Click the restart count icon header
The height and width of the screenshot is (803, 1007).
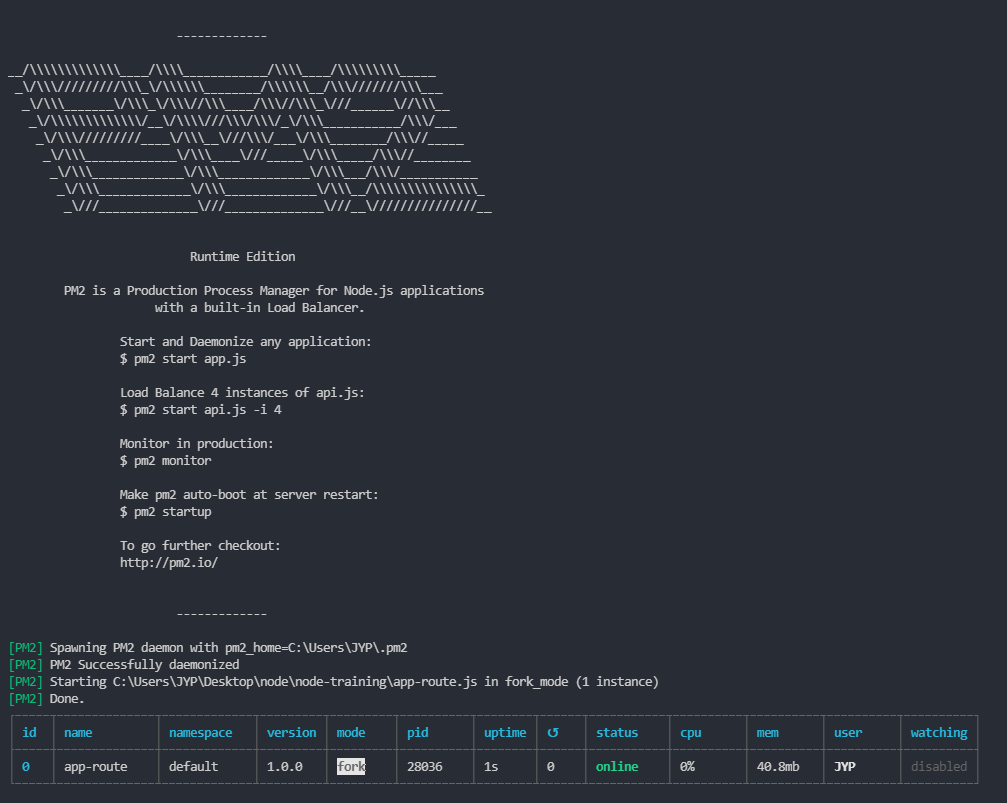click(x=553, y=732)
